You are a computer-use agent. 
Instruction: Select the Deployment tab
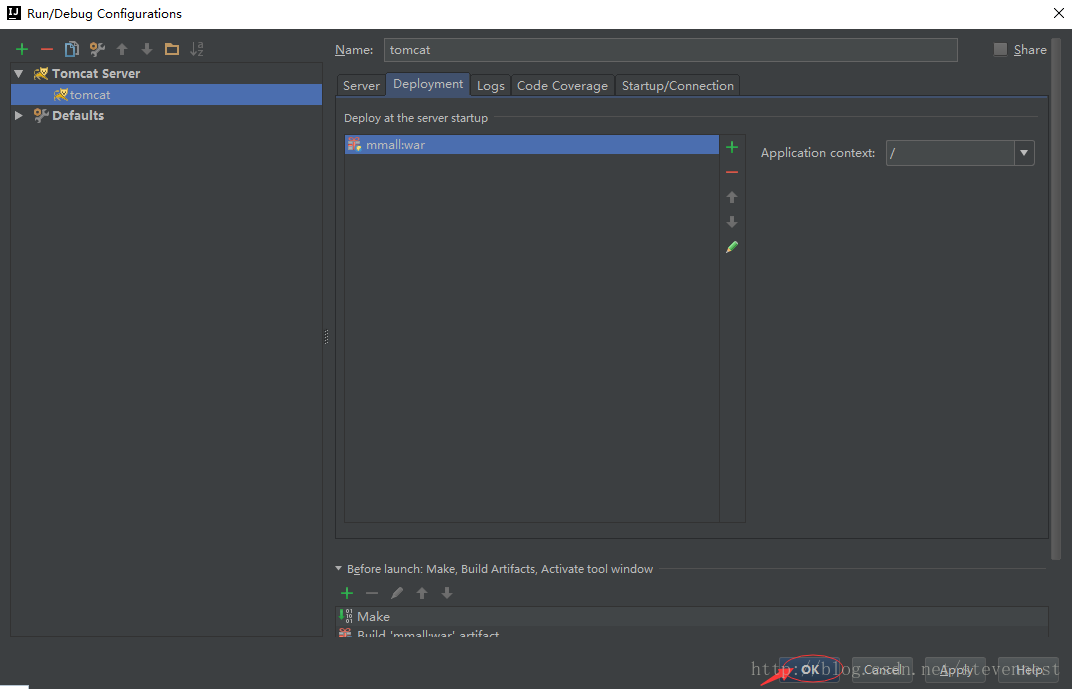(428, 84)
